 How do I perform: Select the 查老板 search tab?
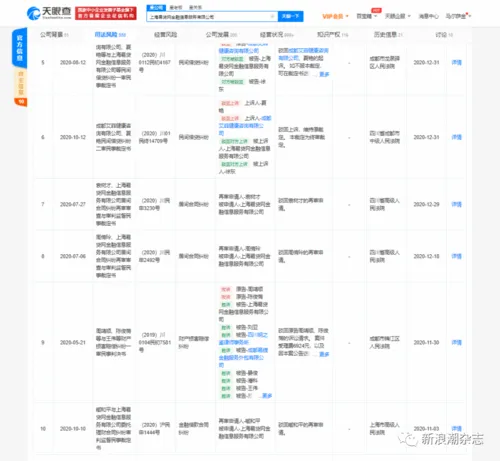point(176,7)
